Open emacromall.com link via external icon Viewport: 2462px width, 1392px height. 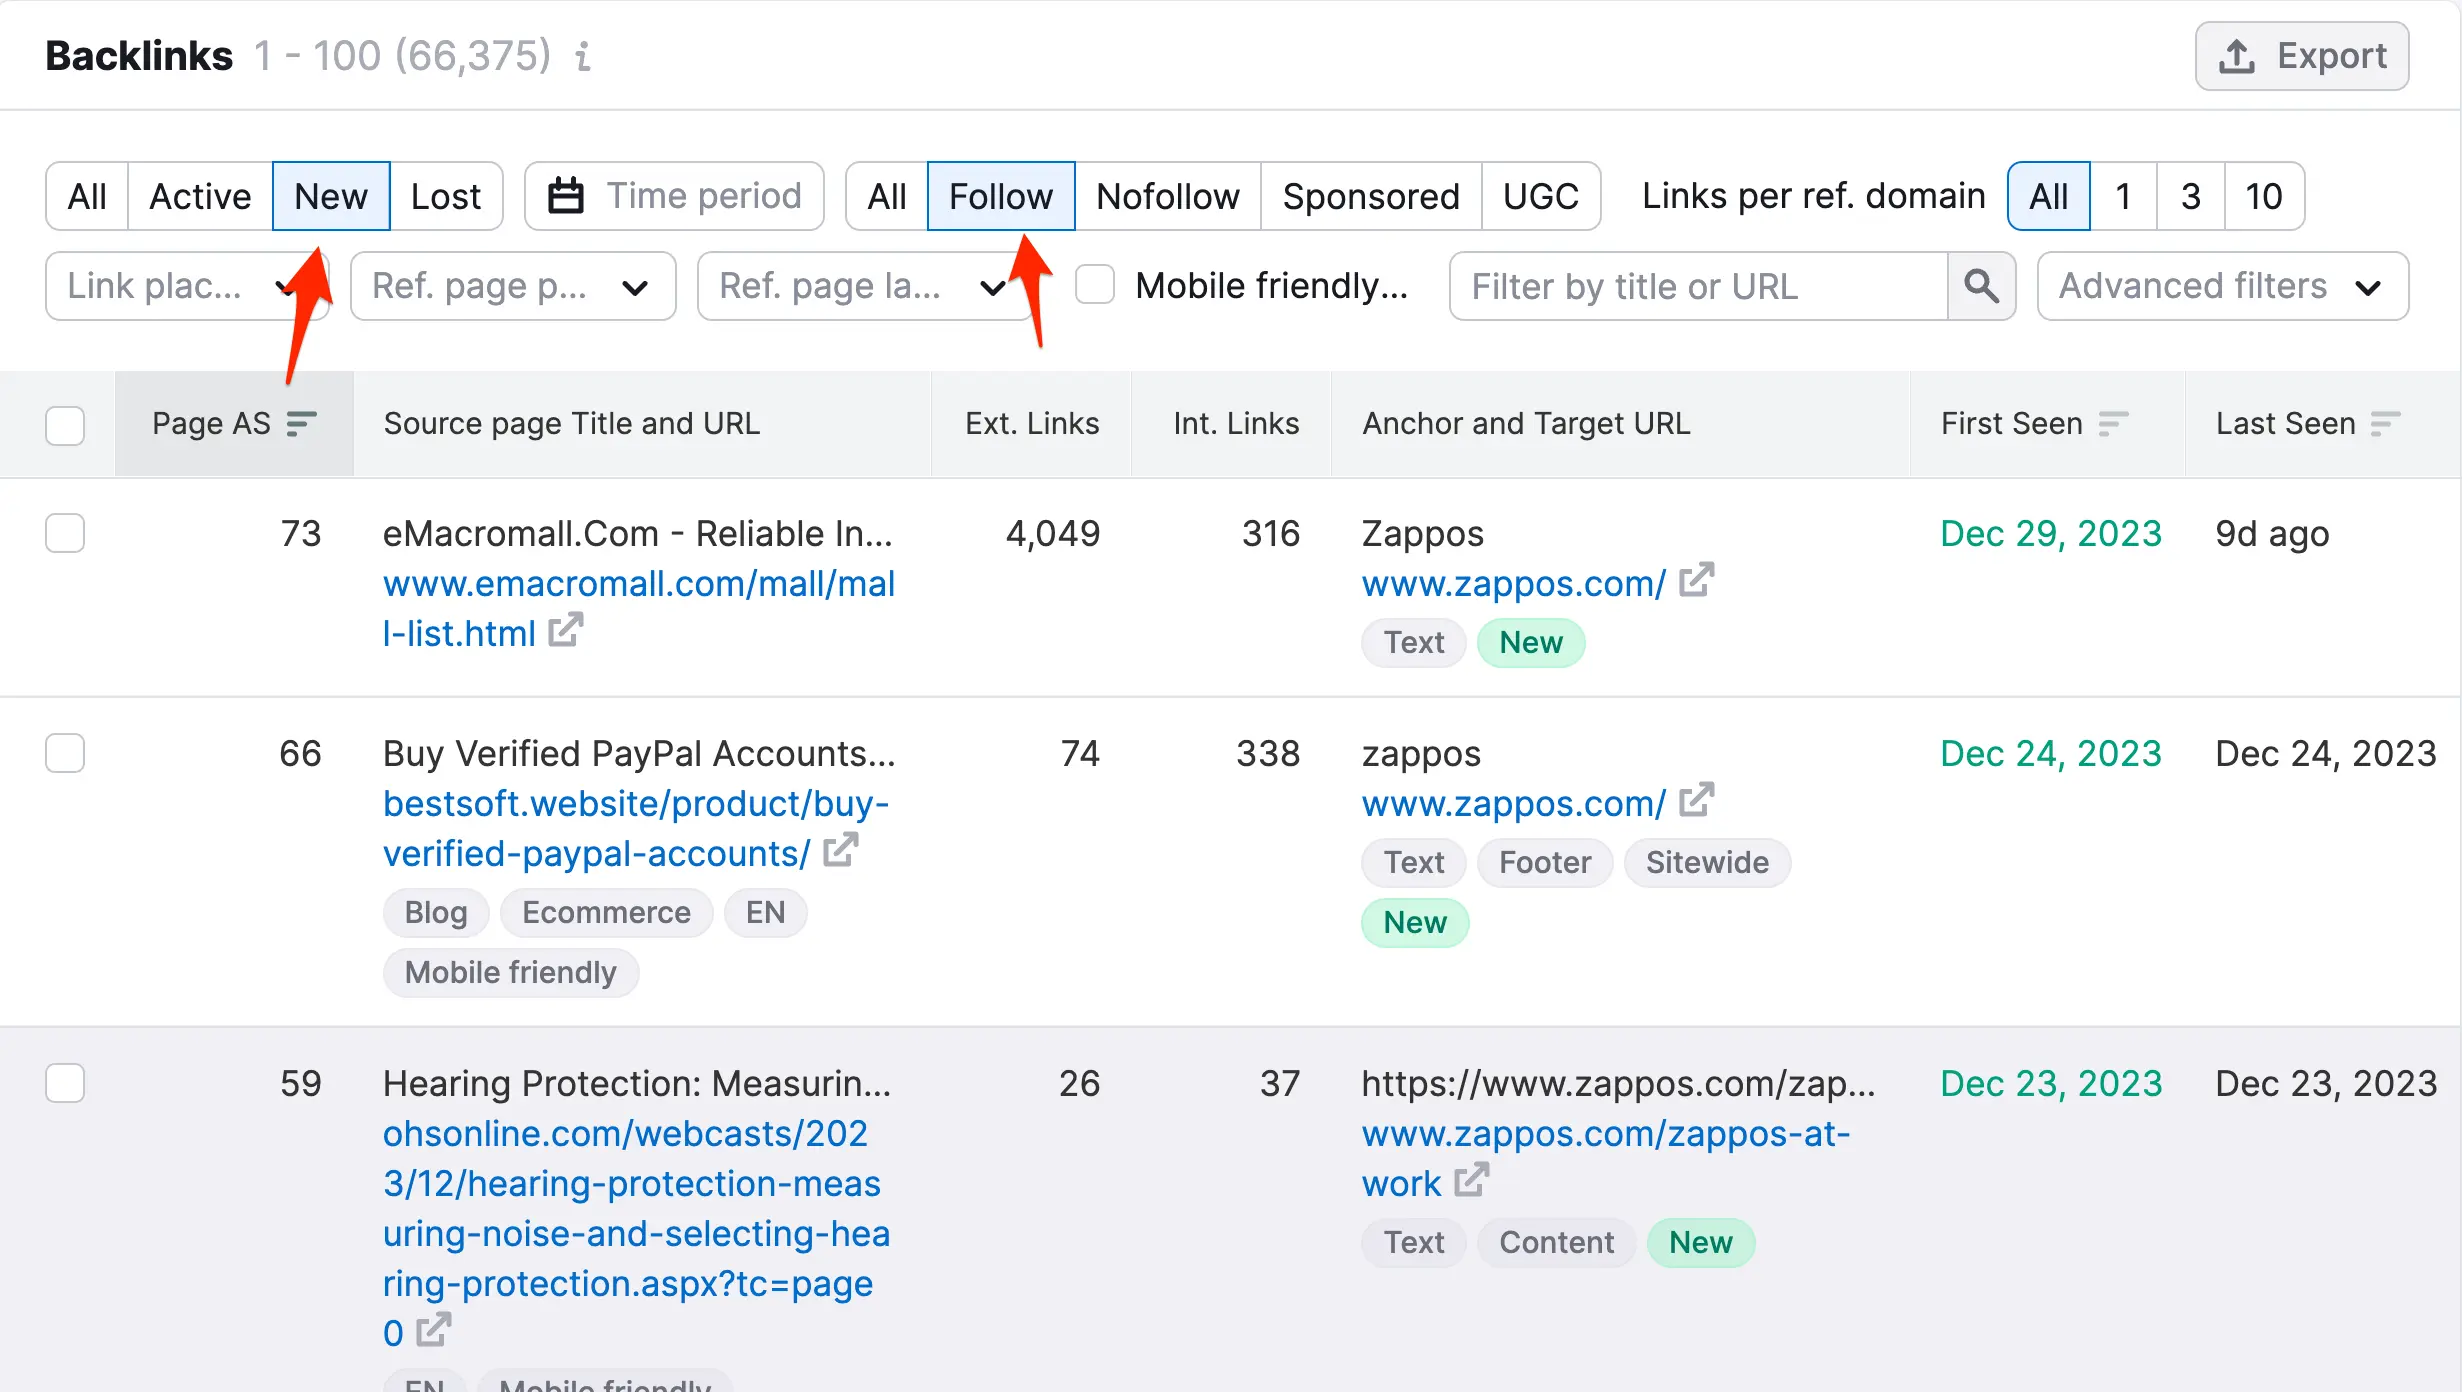click(x=565, y=630)
